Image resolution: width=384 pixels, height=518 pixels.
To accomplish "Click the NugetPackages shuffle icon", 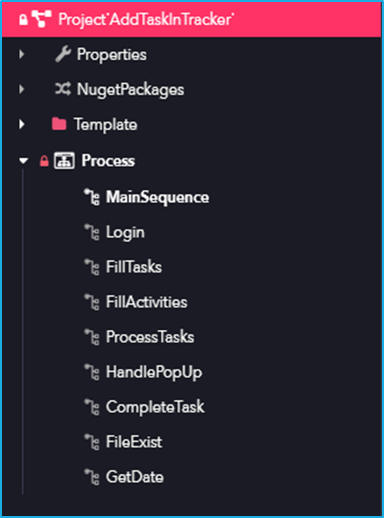I will [63, 89].
